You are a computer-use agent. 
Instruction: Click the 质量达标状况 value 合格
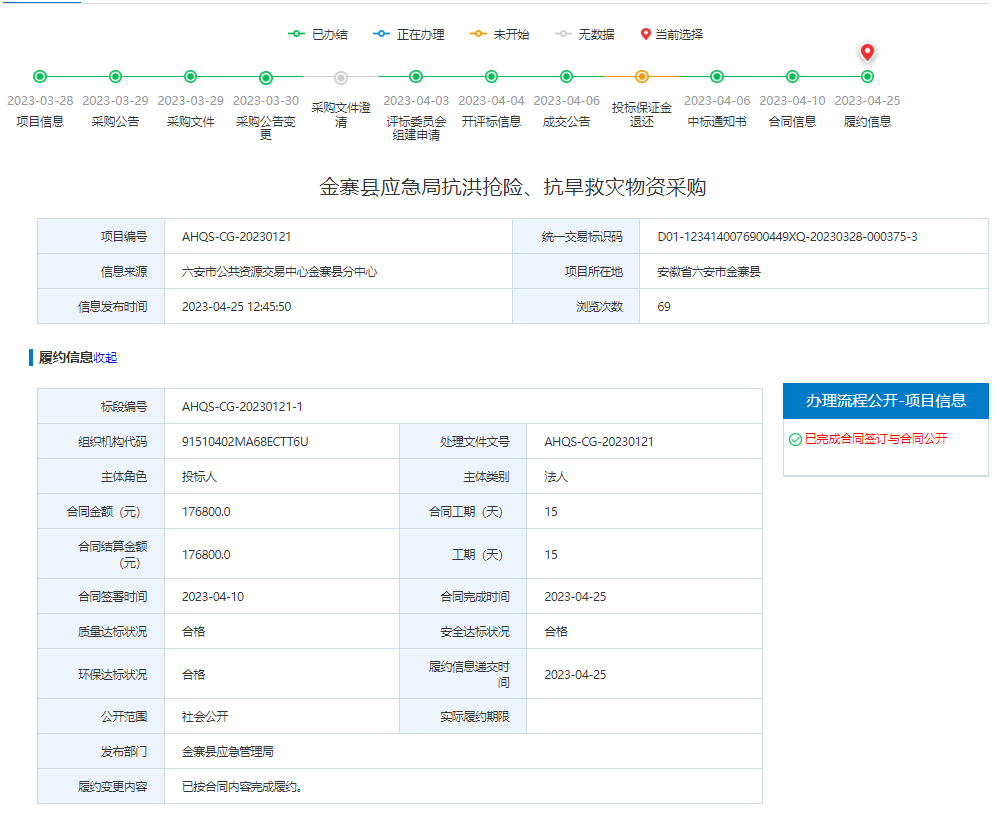pyautogui.click(x=193, y=632)
